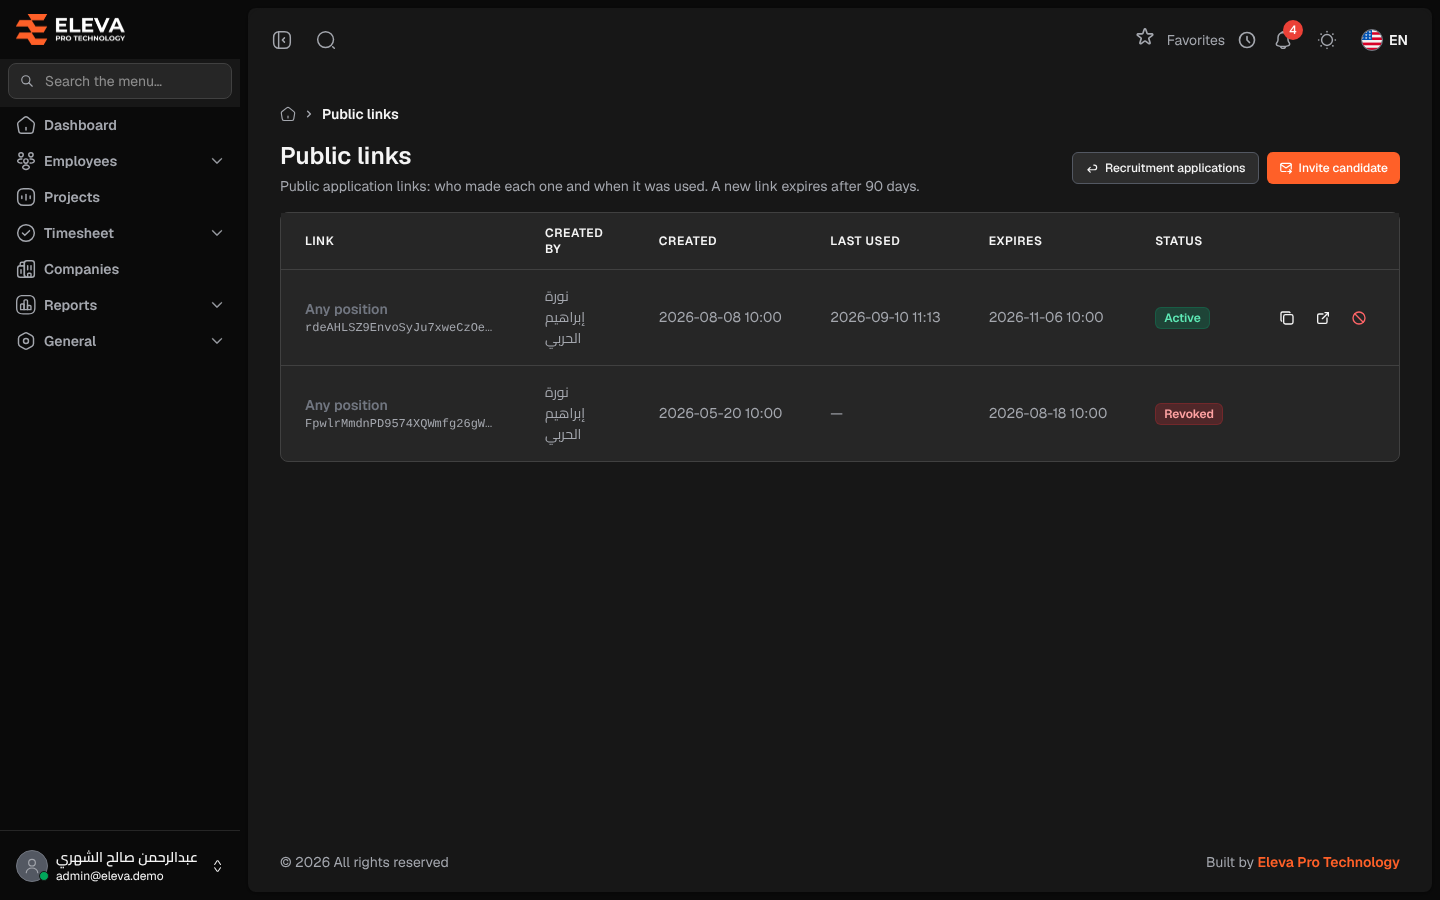Click the admin user avatar
Viewport: 1440px width, 900px height.
pyautogui.click(x=32, y=866)
